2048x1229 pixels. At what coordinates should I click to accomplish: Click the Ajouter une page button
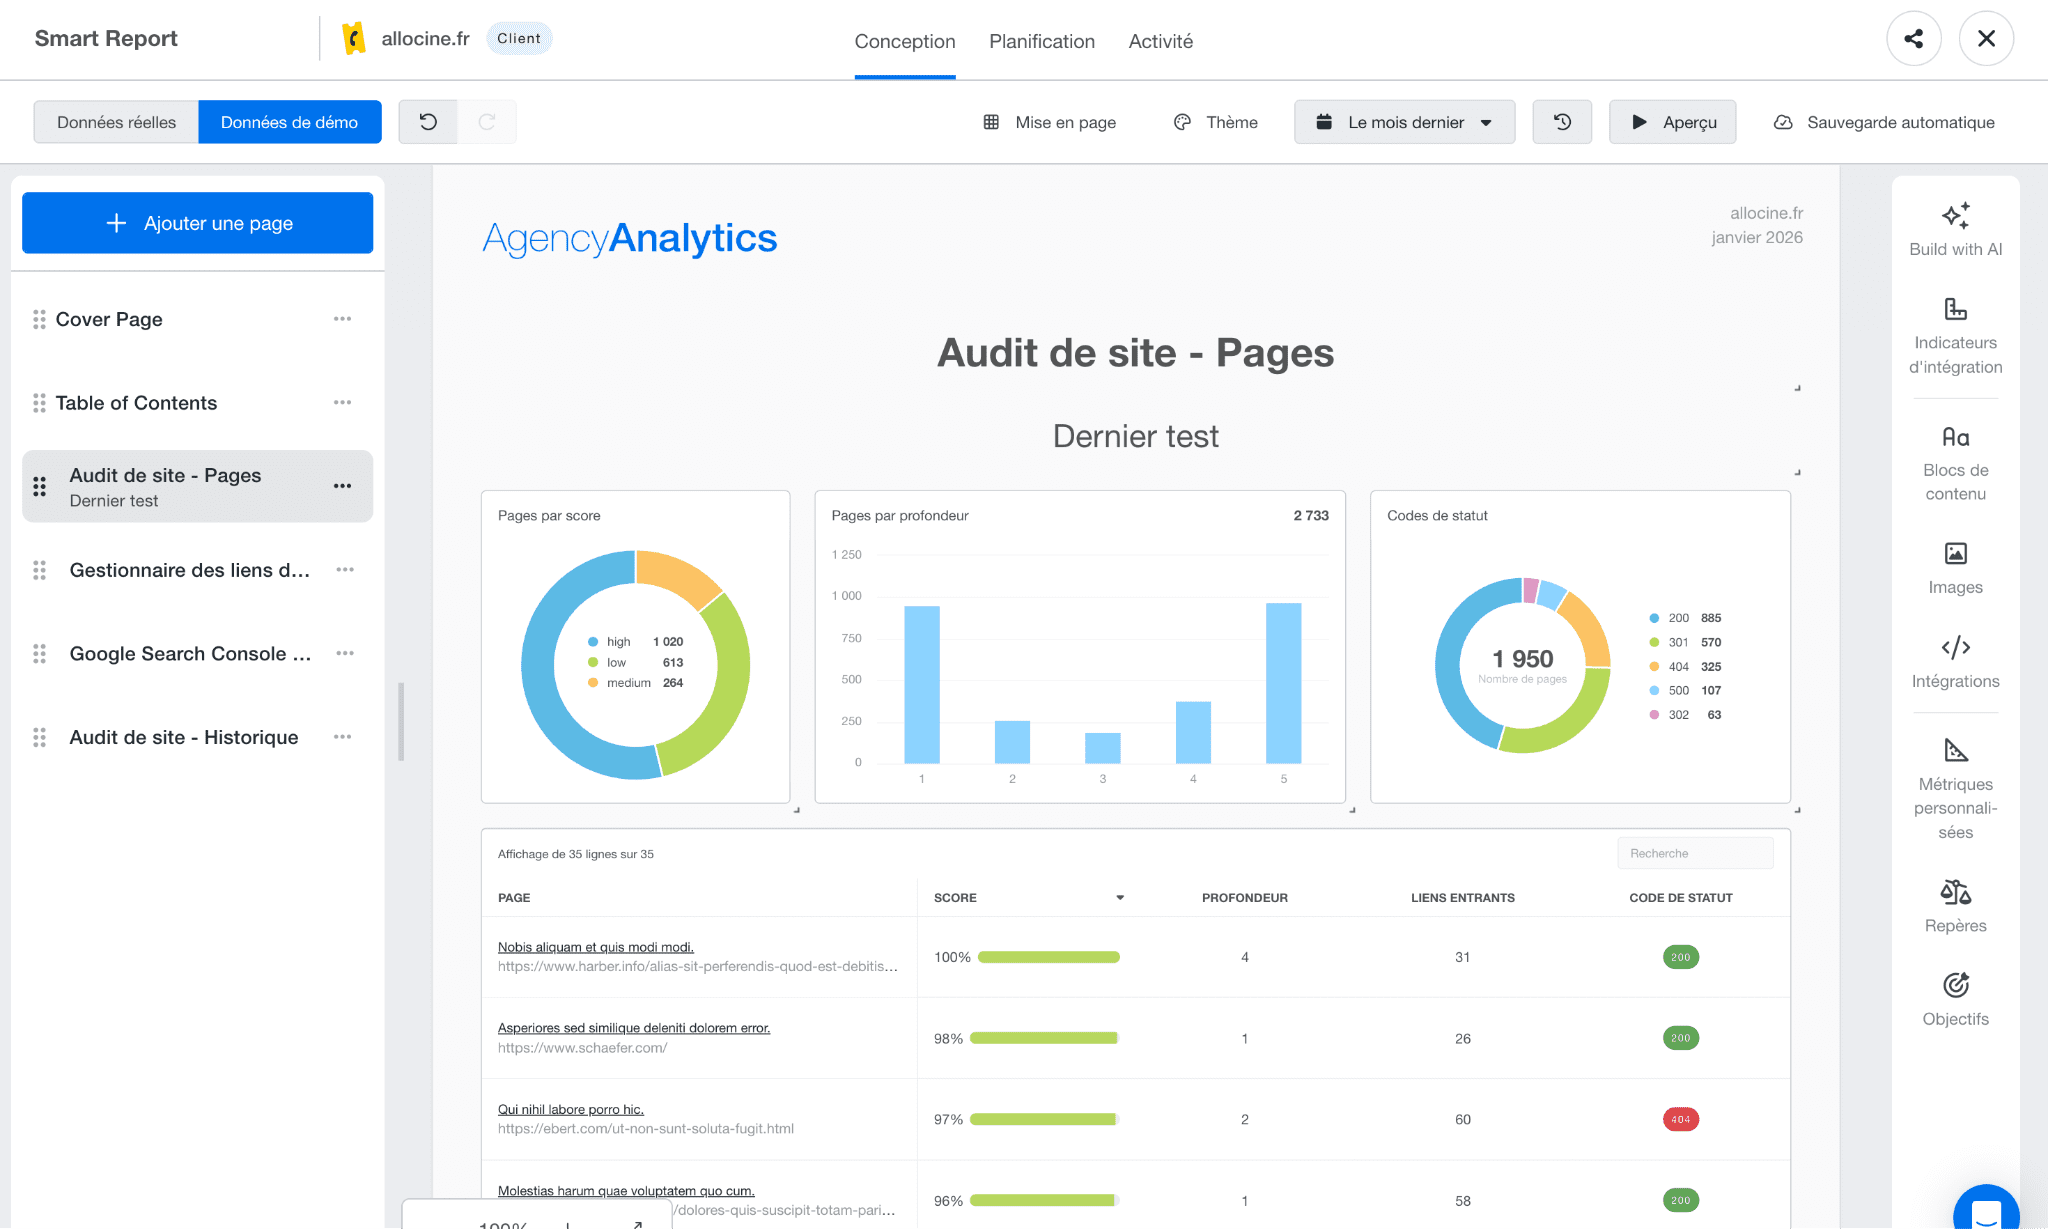click(197, 222)
